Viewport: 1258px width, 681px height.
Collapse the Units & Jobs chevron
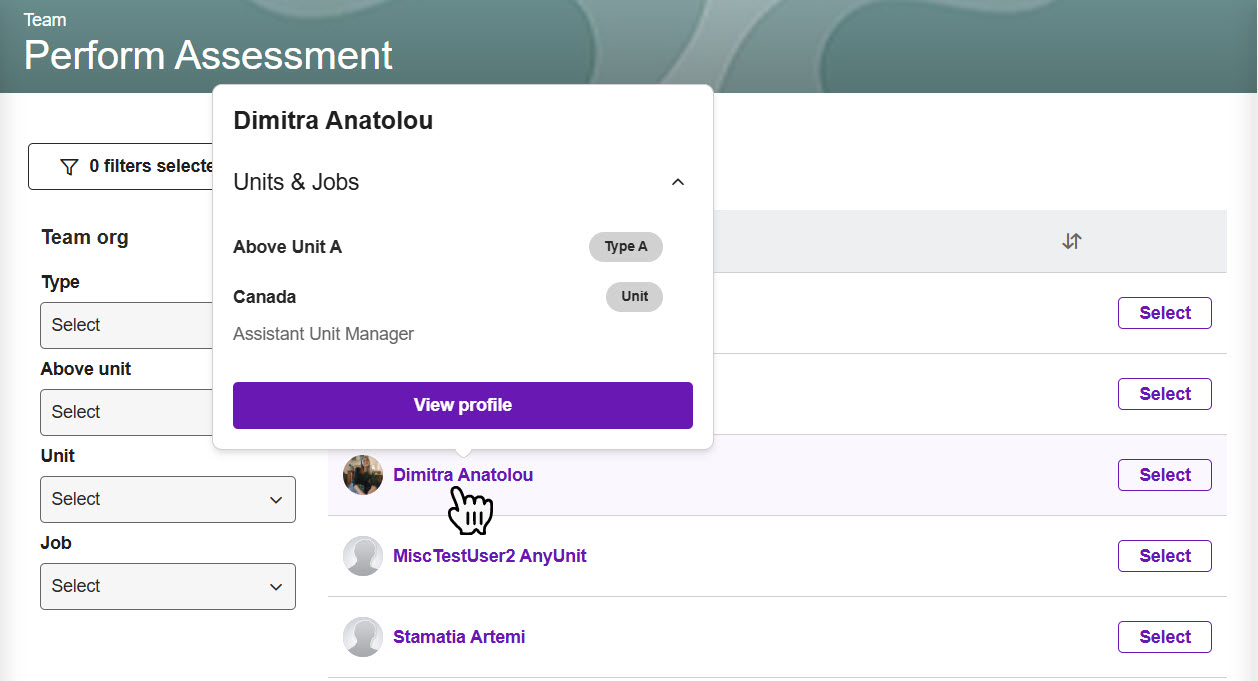tap(678, 182)
